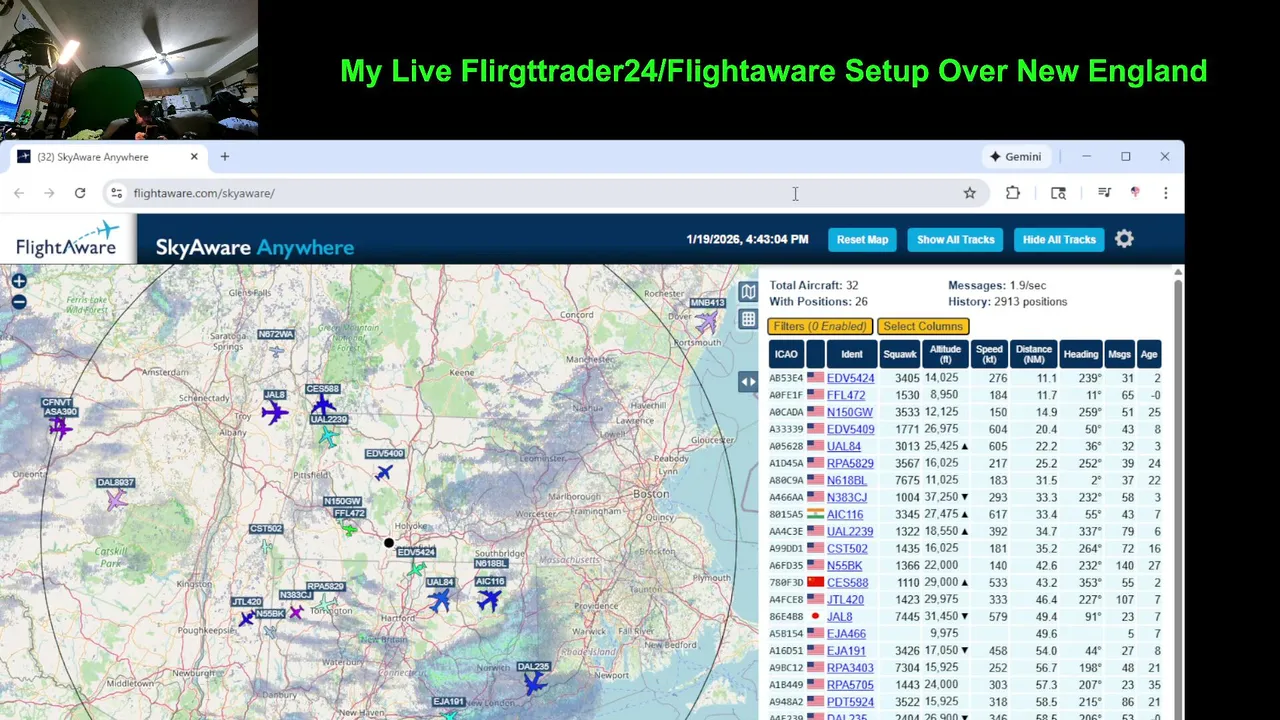Screen dimensions: 1280x720
Task: Select the ASA390 aircraft on the map
Action: 60,428
